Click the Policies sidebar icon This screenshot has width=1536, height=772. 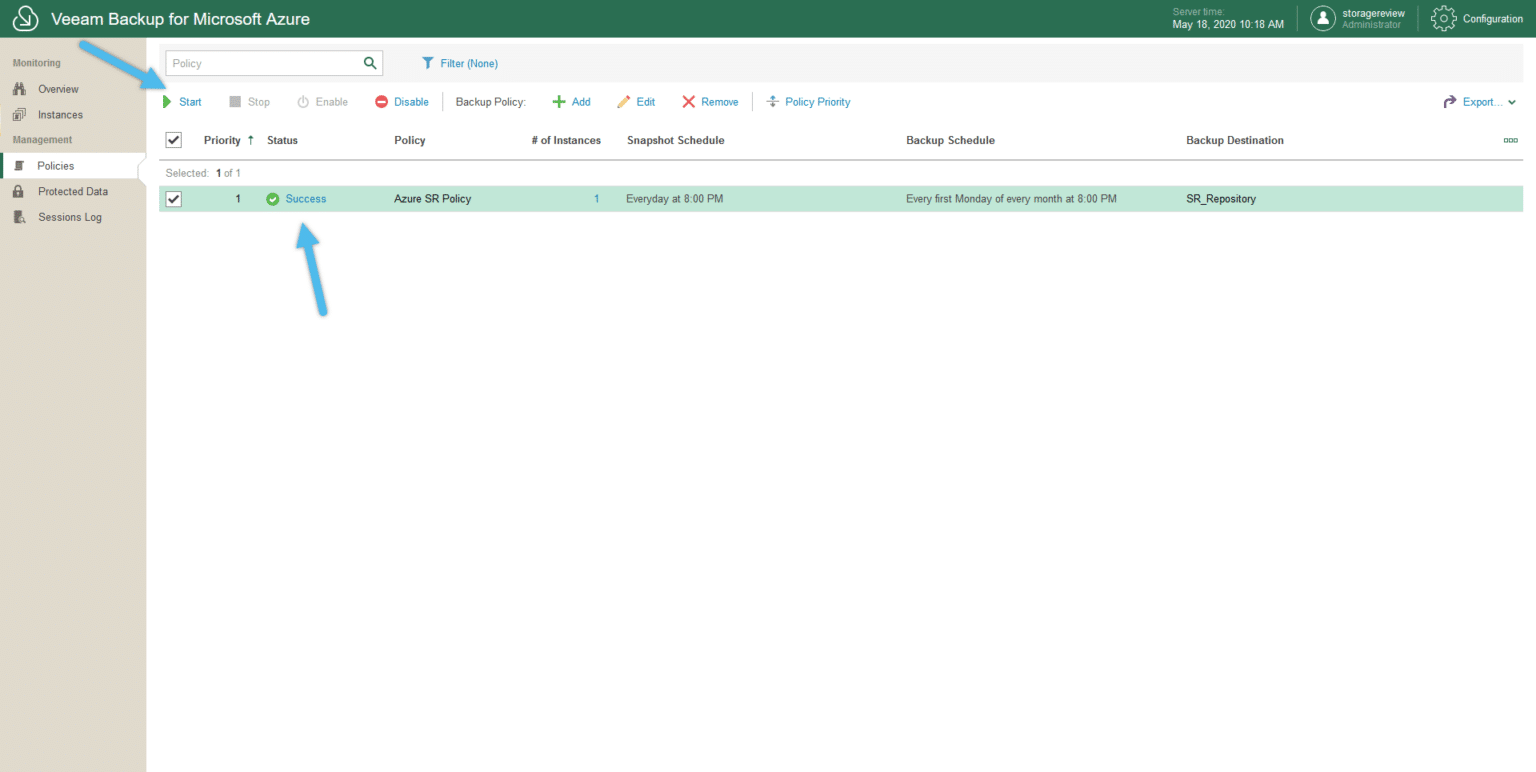point(19,166)
